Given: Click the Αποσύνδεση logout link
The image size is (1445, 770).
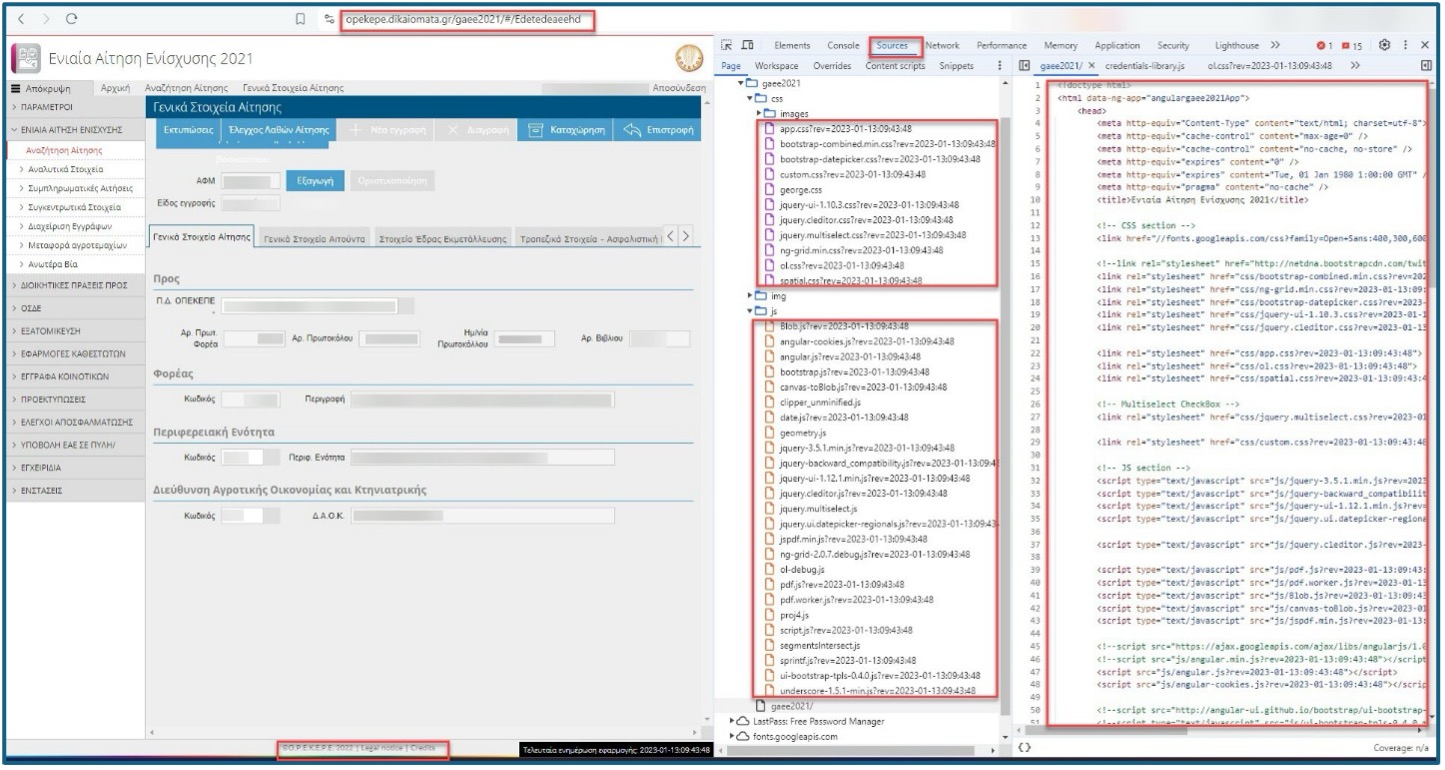Looking at the screenshot, I should pos(679,90).
